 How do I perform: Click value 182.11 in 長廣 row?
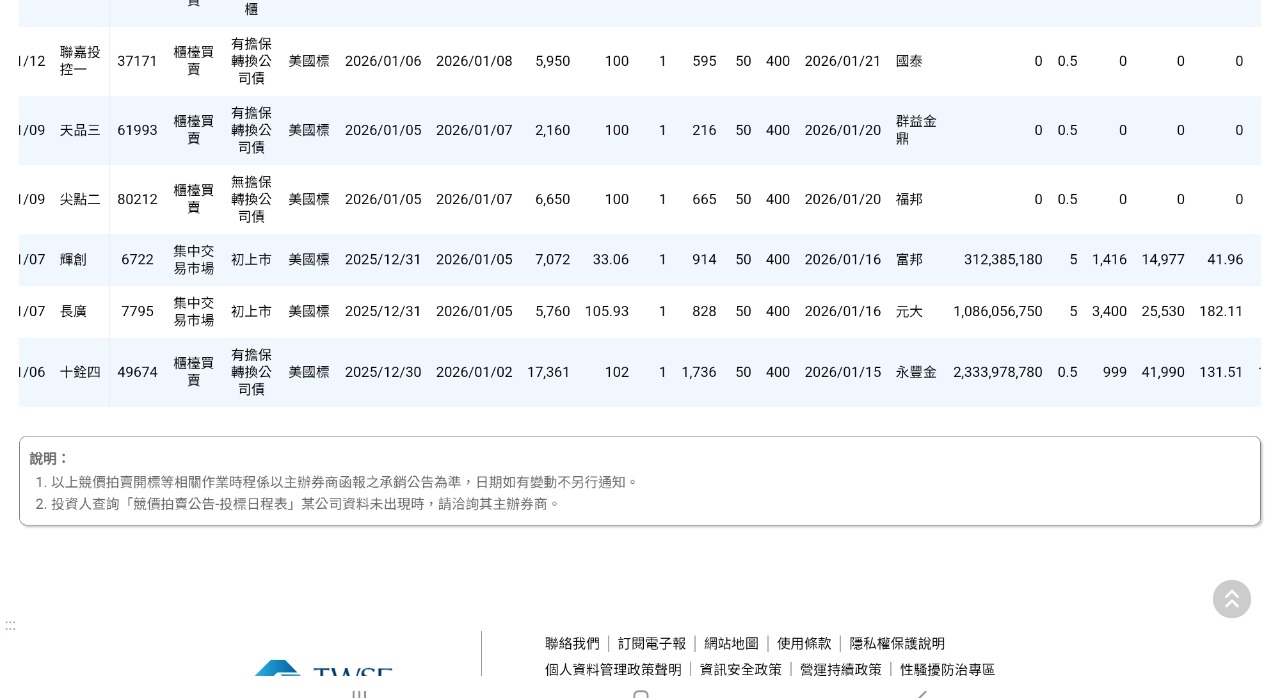[1221, 311]
